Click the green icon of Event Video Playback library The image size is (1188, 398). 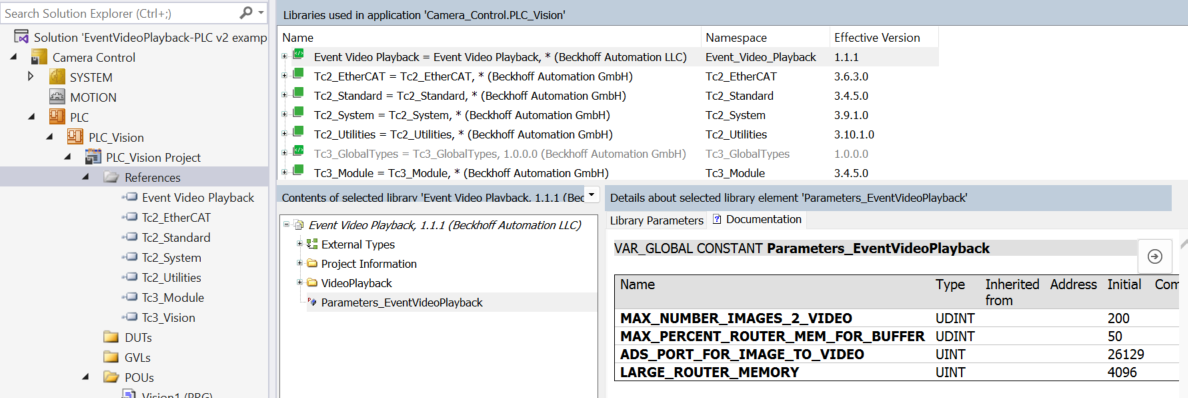tap(299, 55)
